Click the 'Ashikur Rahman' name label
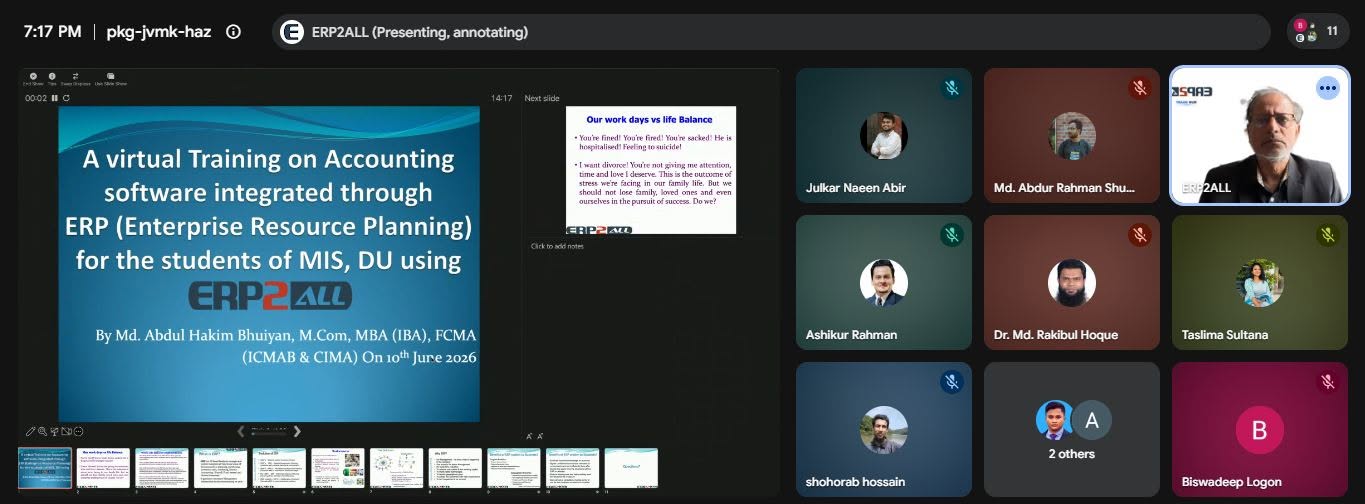 (851, 335)
